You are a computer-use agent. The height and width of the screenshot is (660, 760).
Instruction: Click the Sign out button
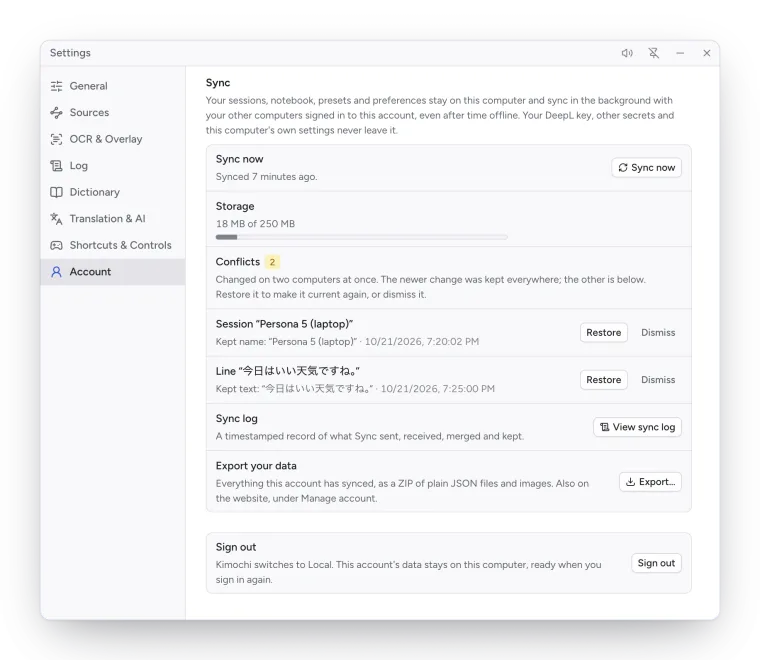click(x=656, y=563)
